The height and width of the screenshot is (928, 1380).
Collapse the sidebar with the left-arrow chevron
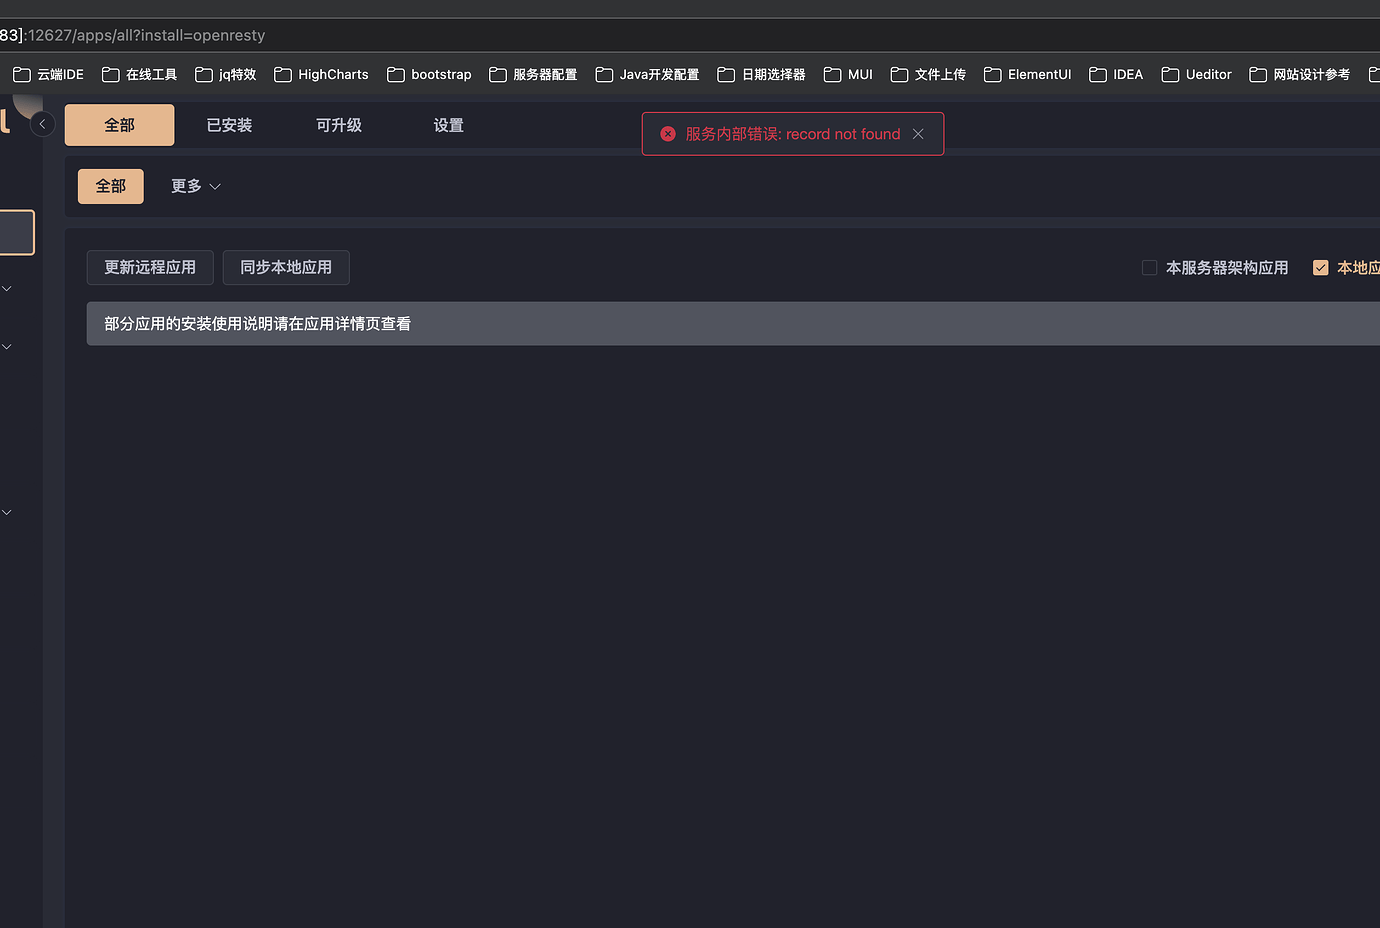click(41, 123)
